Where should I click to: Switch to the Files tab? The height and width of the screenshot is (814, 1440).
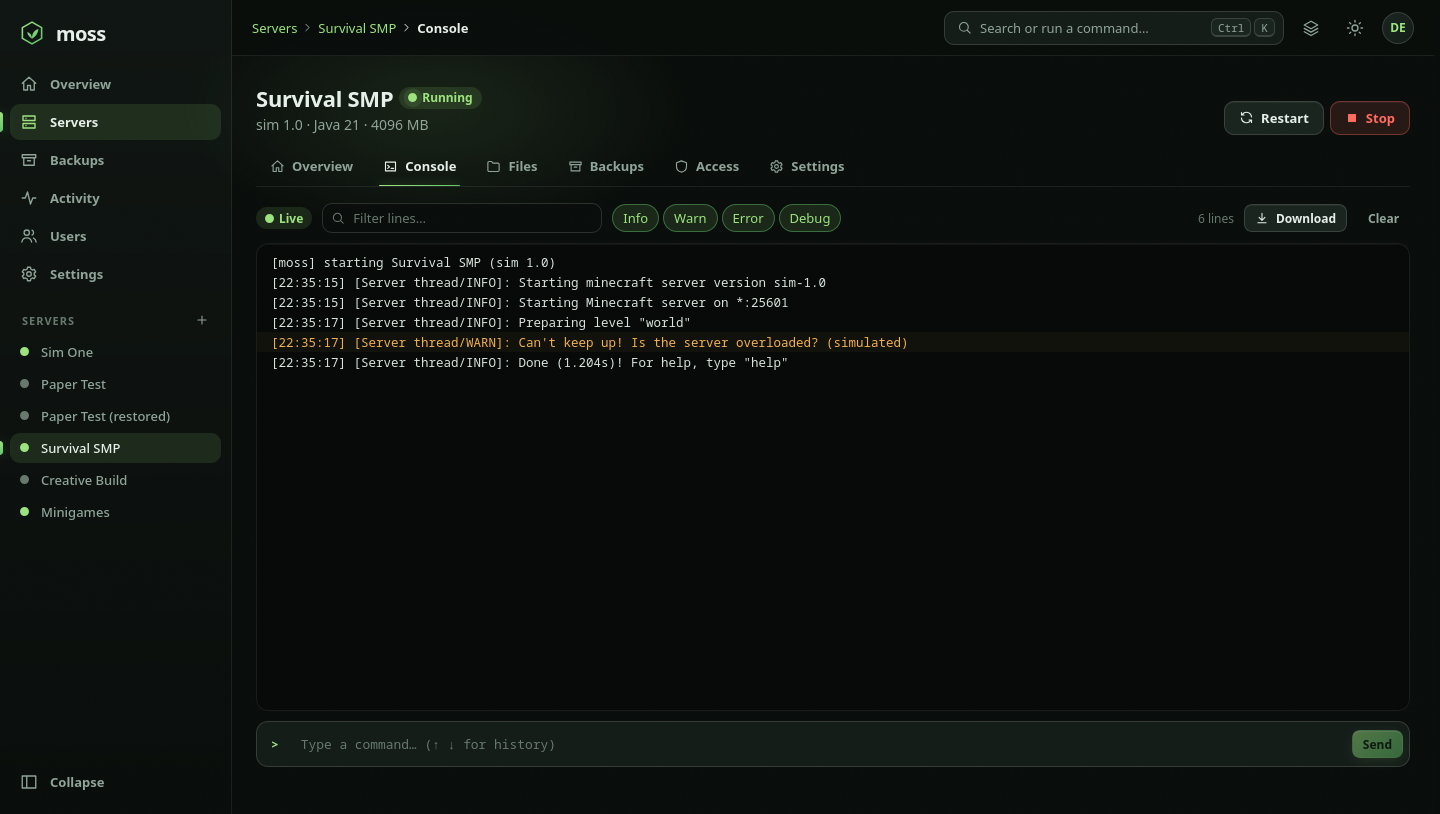(512, 166)
